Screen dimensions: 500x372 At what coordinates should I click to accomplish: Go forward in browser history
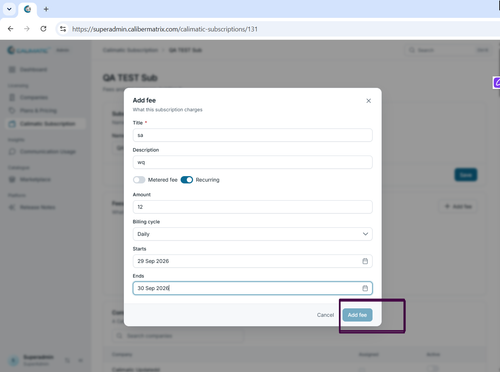tap(27, 29)
